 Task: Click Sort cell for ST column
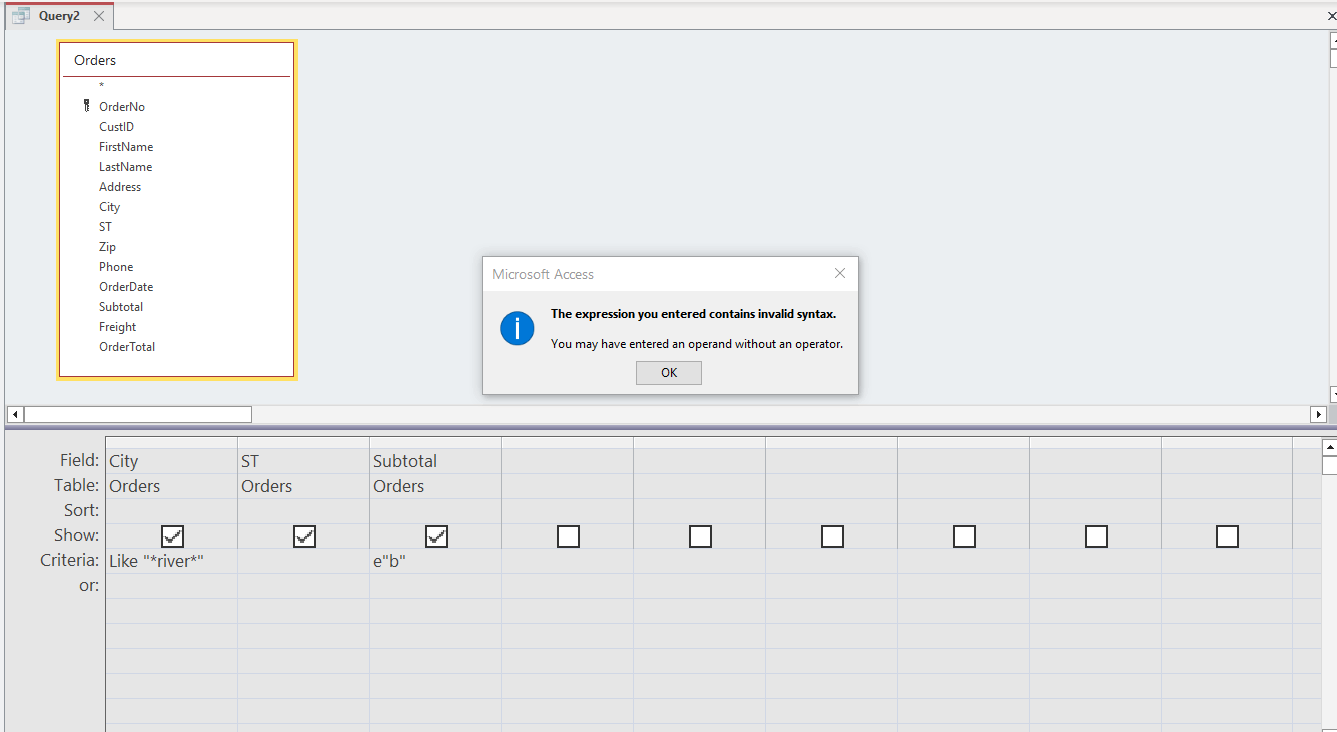[x=303, y=511]
